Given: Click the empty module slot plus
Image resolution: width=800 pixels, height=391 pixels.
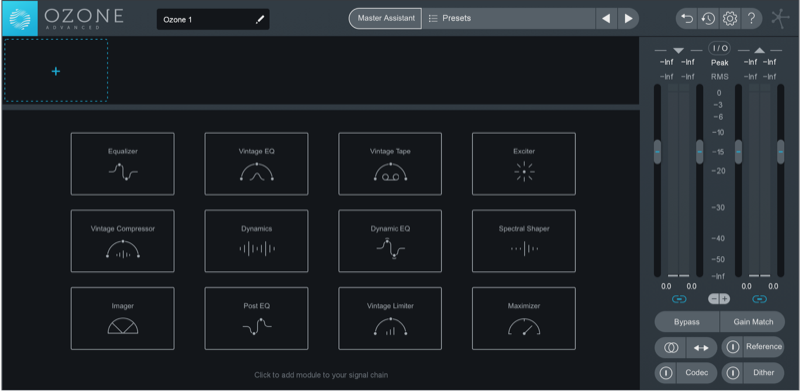Looking at the screenshot, I should coord(56,71).
